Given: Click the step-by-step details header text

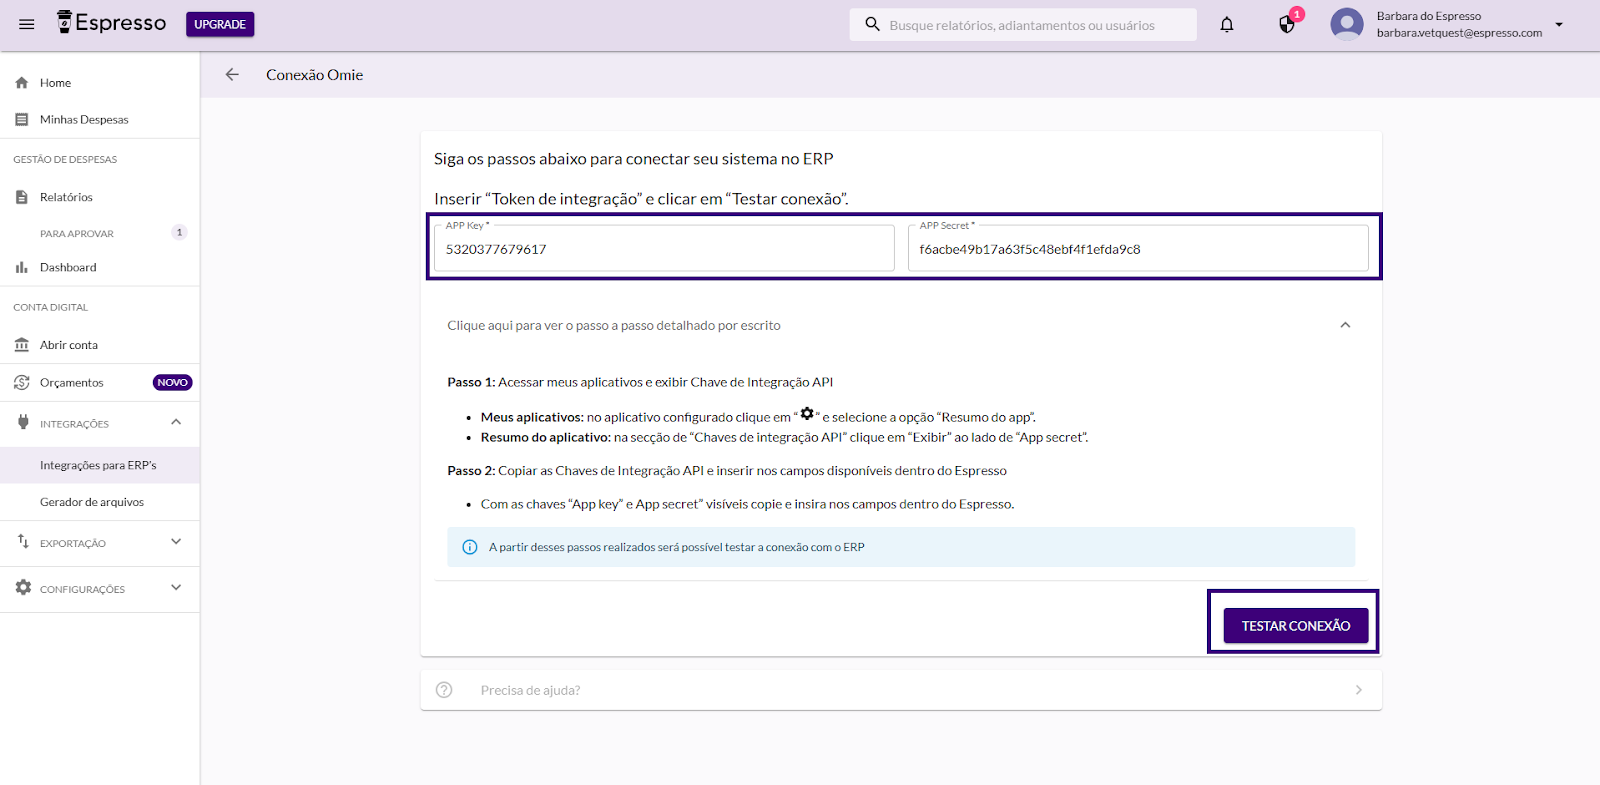Looking at the screenshot, I should point(614,325).
